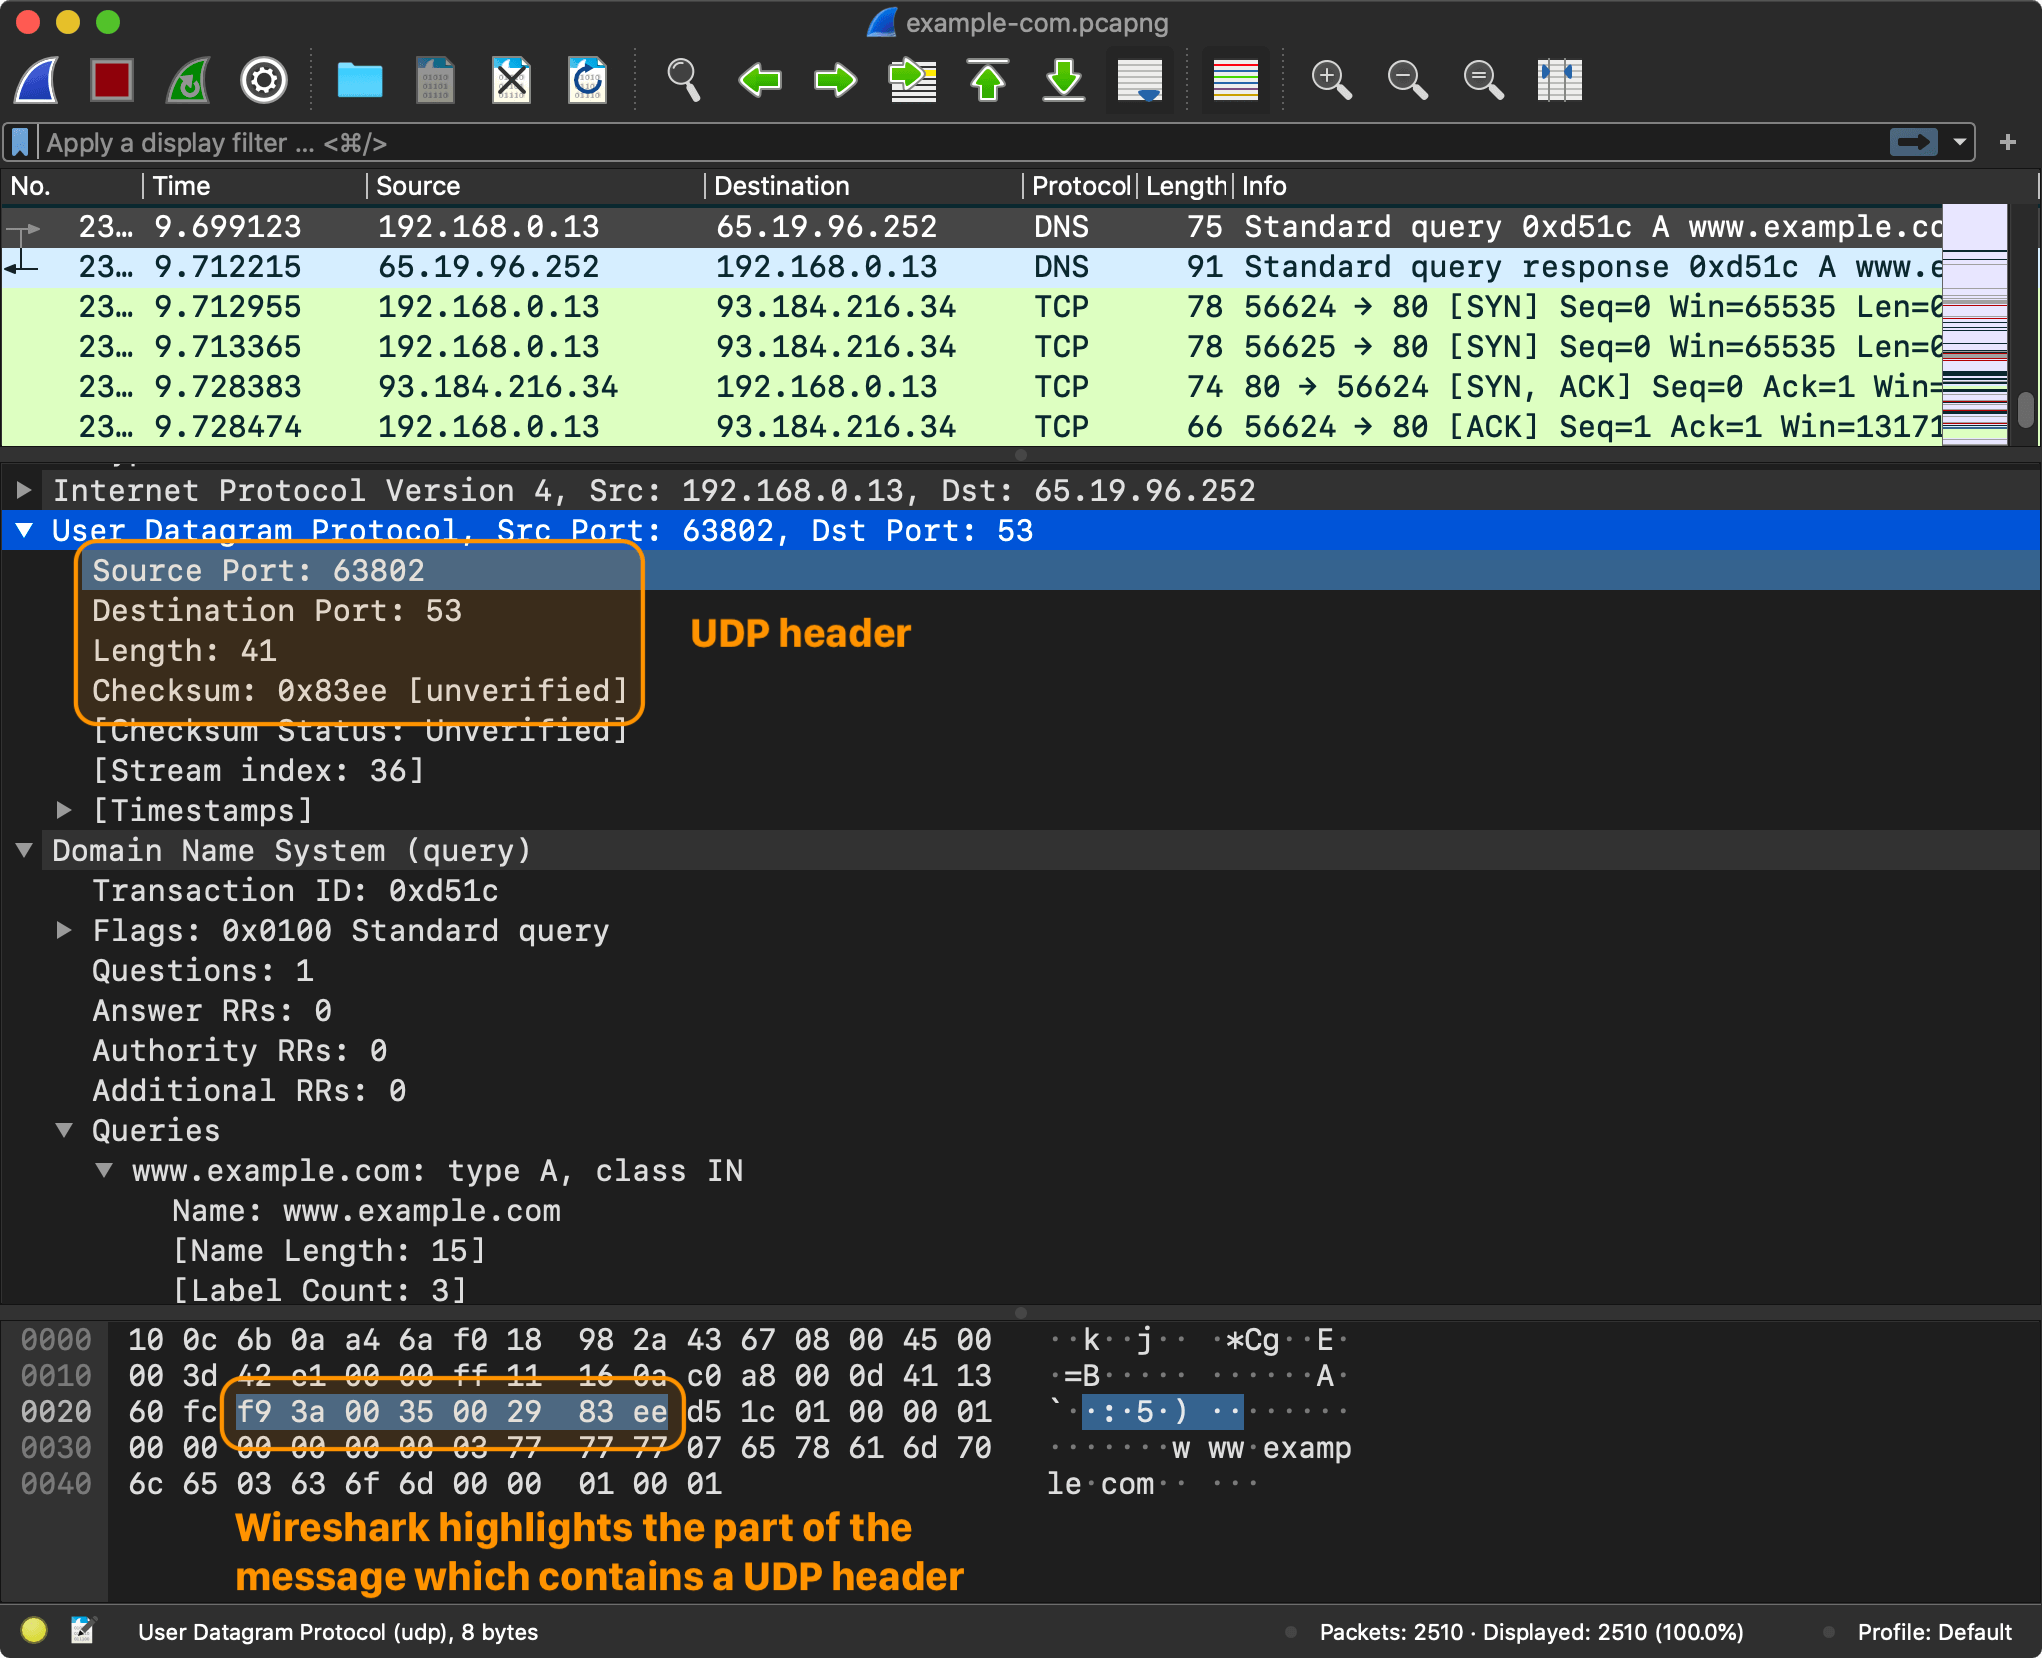
Task: Click the zoom out magnifier icon
Action: tap(1408, 80)
